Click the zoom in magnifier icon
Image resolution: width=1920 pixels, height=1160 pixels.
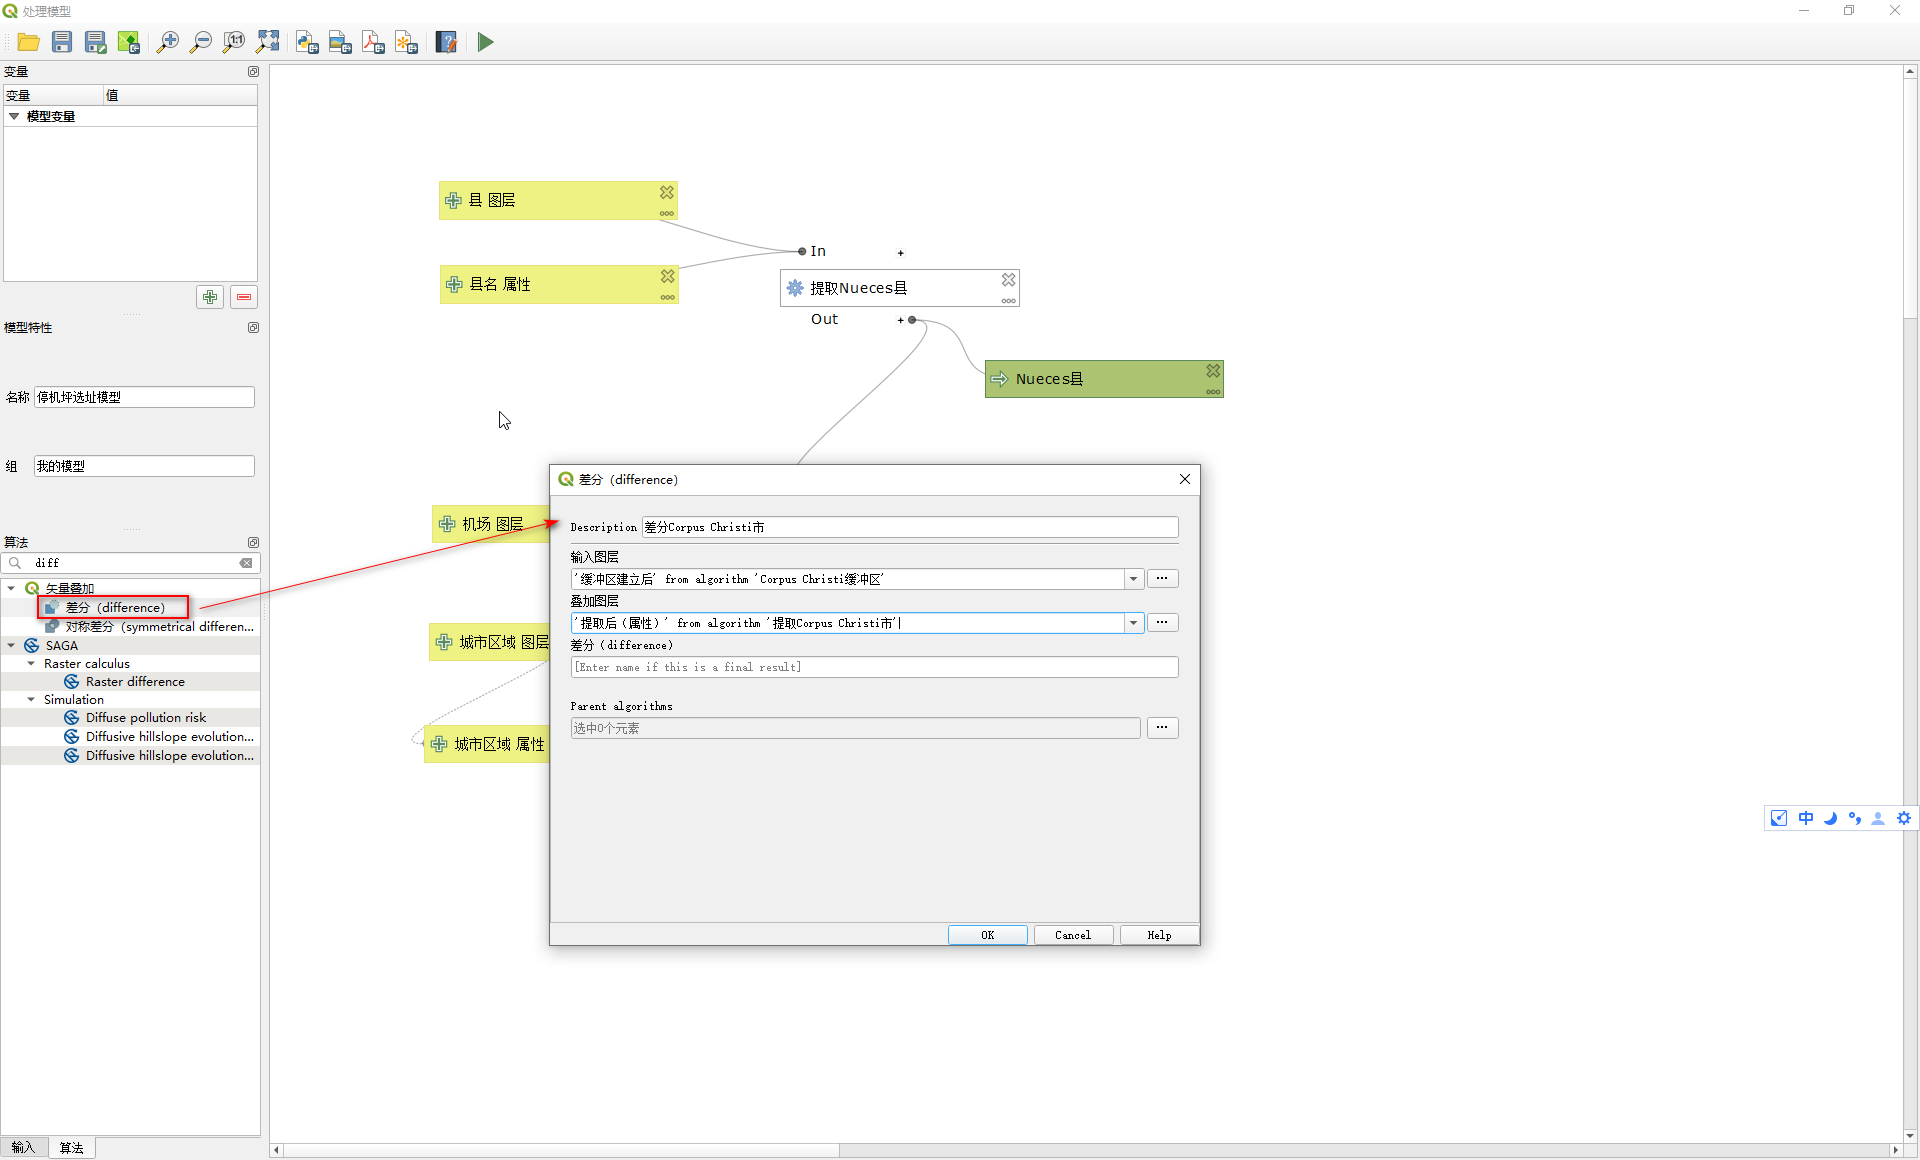pos(167,42)
